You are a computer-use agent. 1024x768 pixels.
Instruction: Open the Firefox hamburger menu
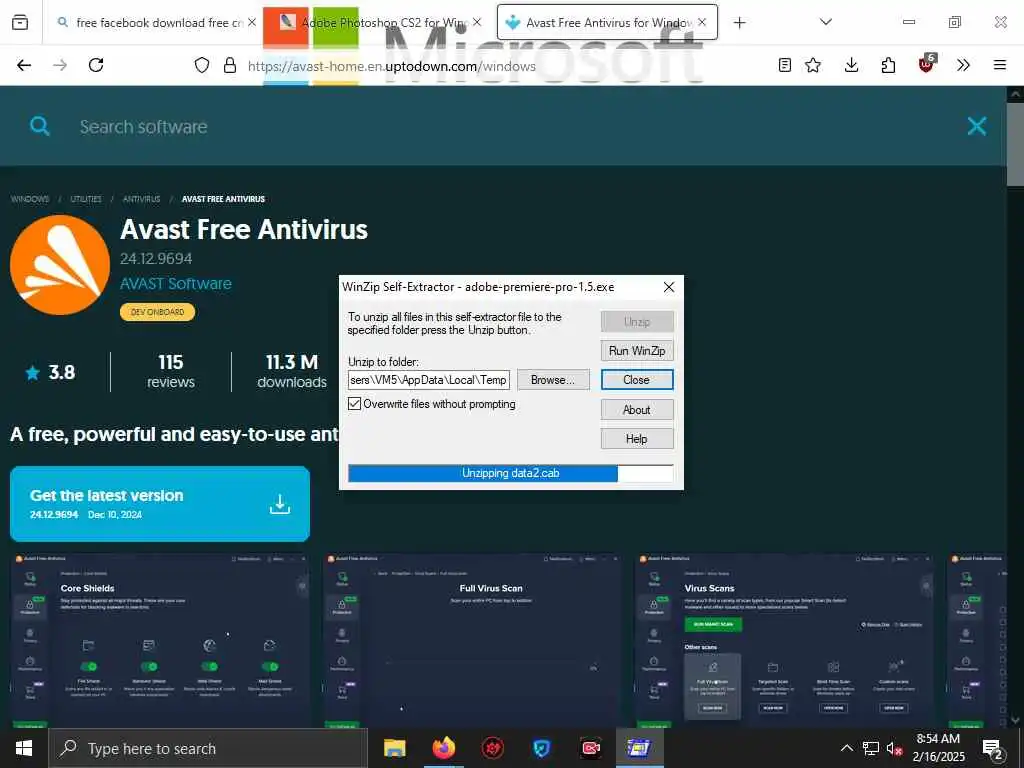click(x=1000, y=65)
